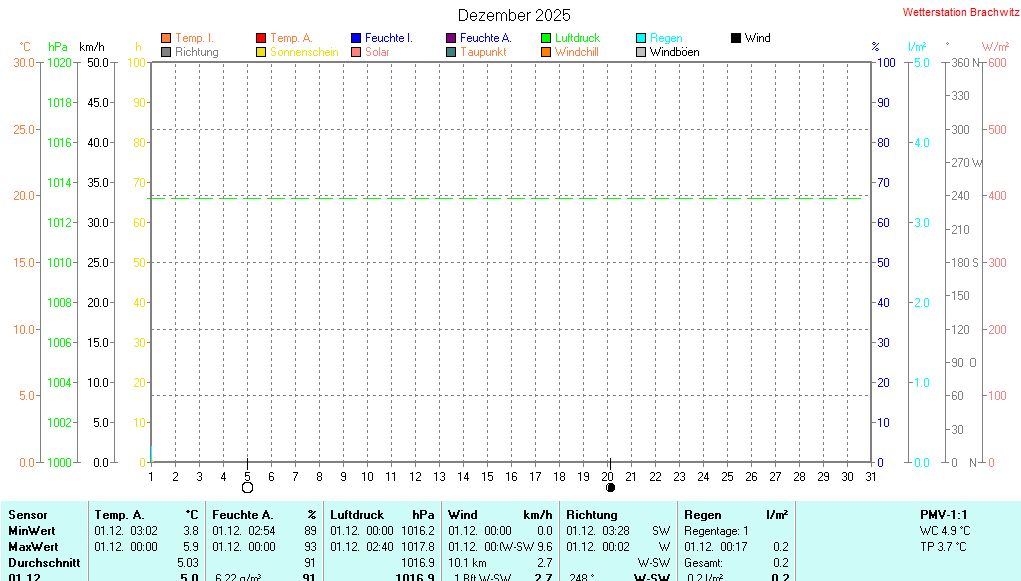Select the purple Feuchte A. legend square
Screen dimensions: 1021x581
(x=451, y=38)
